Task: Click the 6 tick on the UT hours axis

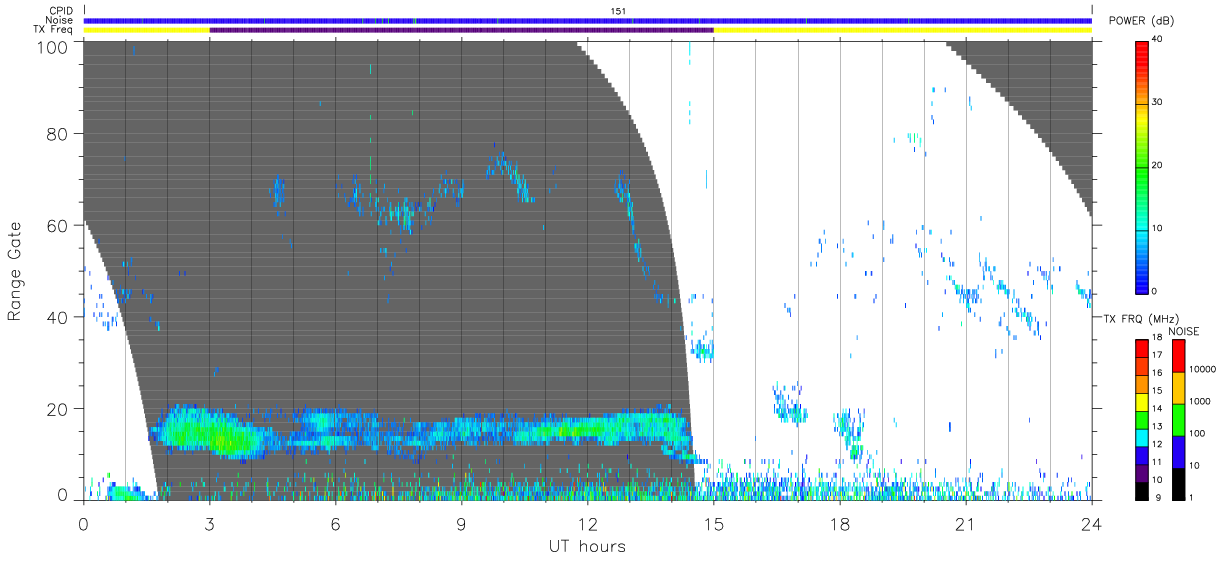Action: click(x=335, y=523)
